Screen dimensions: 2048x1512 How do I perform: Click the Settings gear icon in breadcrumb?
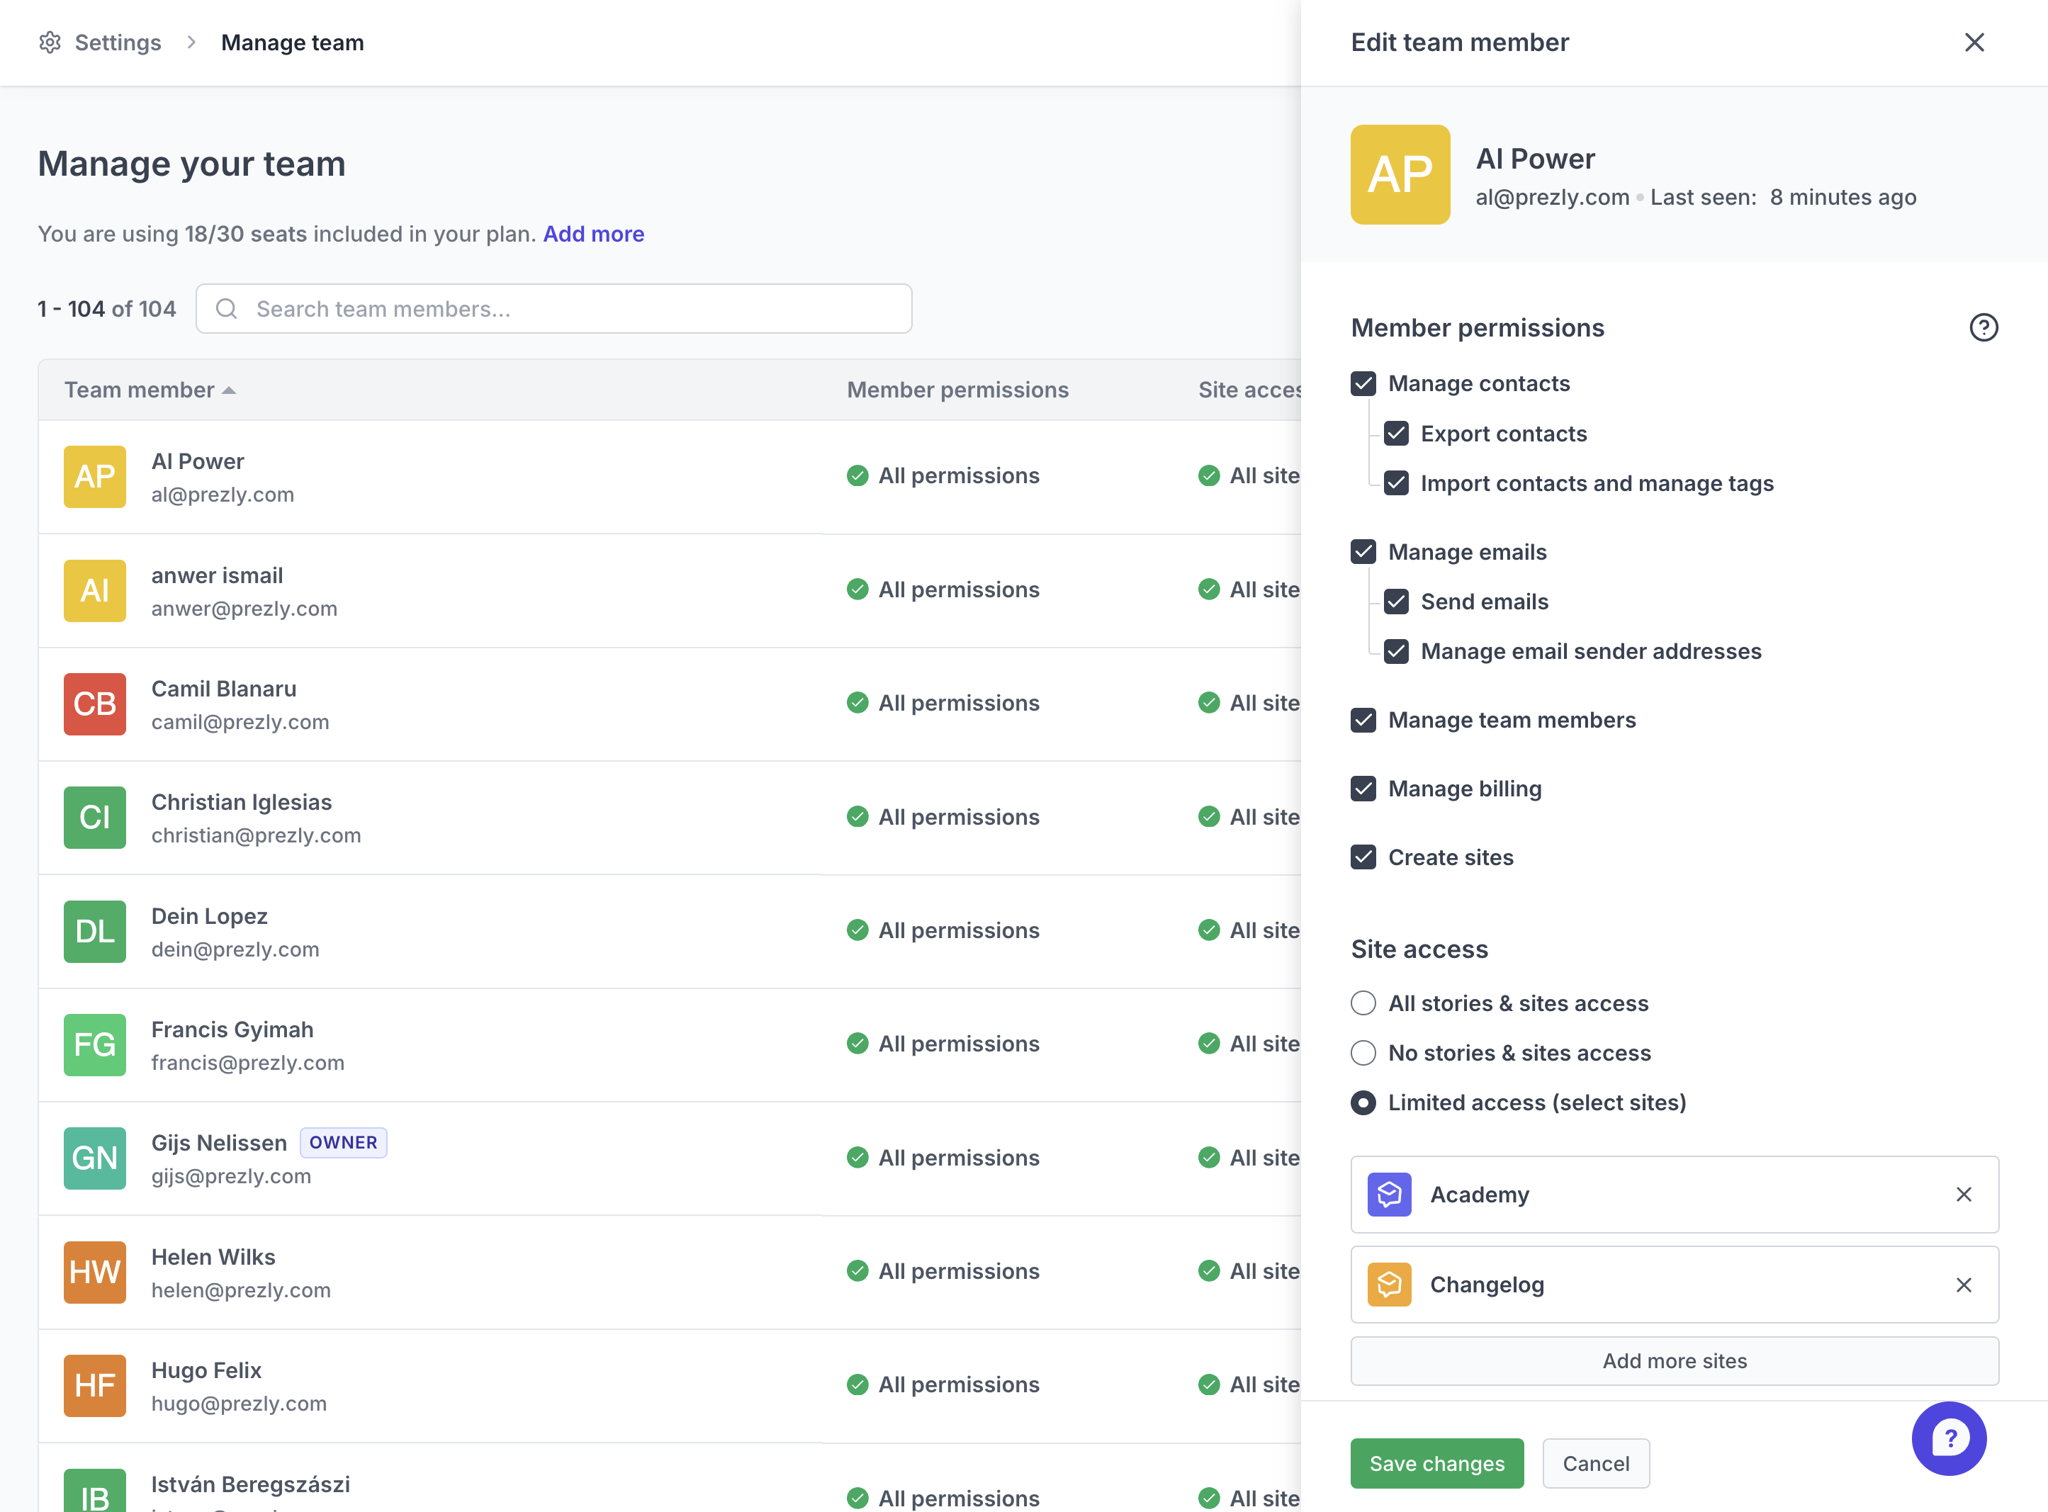[x=50, y=43]
